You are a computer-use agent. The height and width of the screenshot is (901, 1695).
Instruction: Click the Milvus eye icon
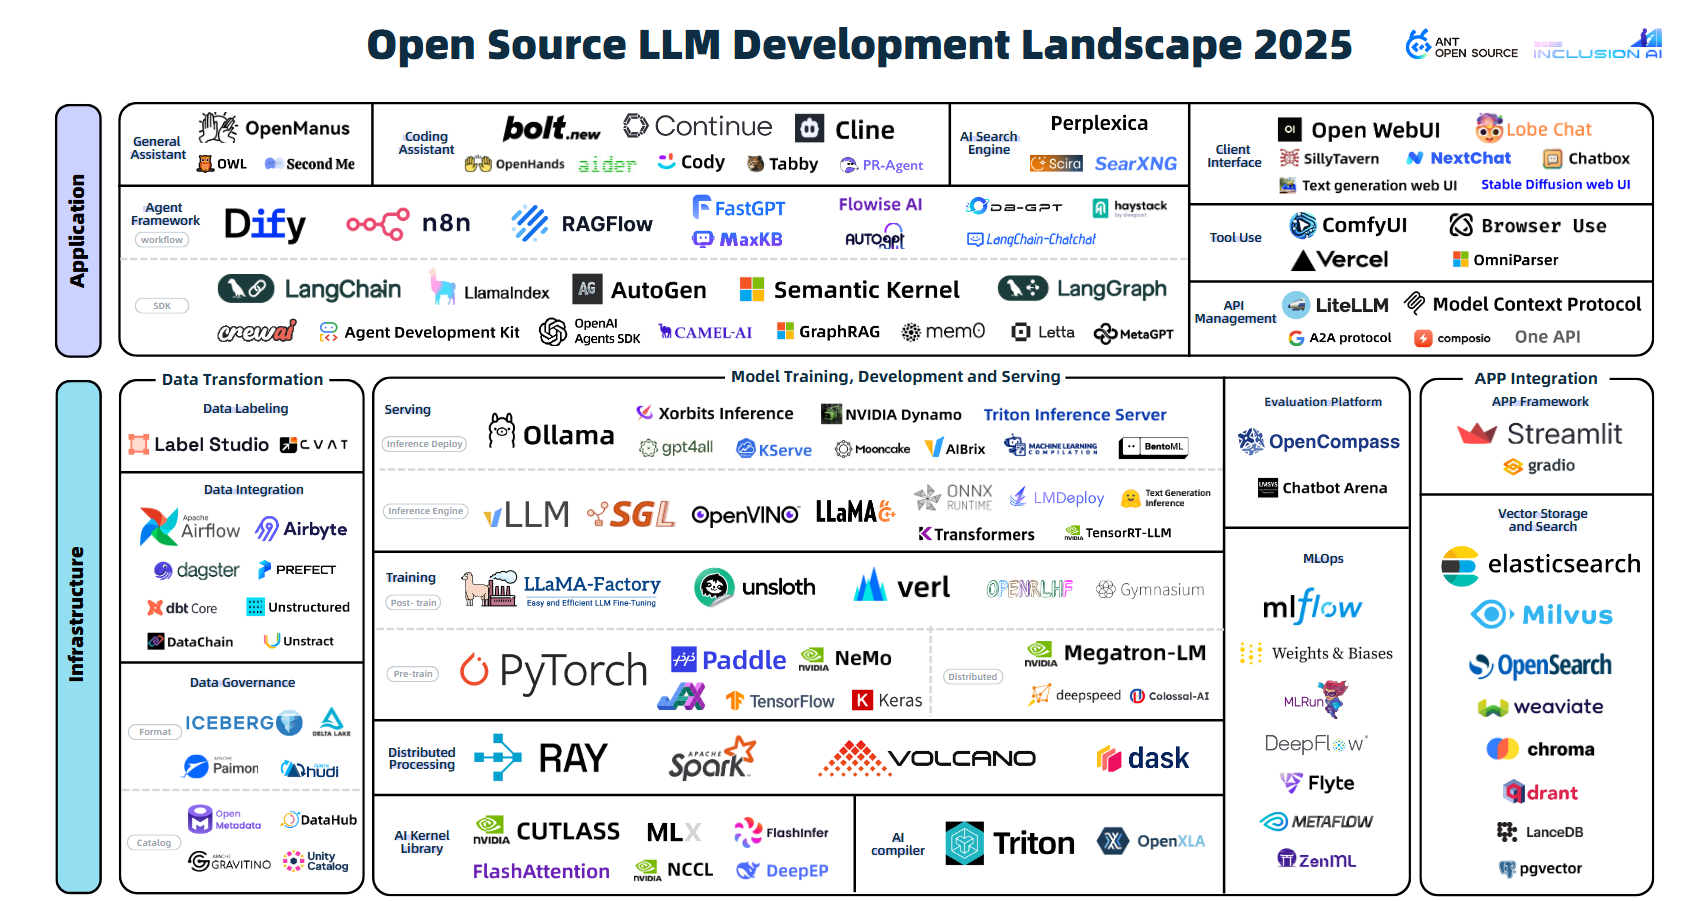[1492, 614]
